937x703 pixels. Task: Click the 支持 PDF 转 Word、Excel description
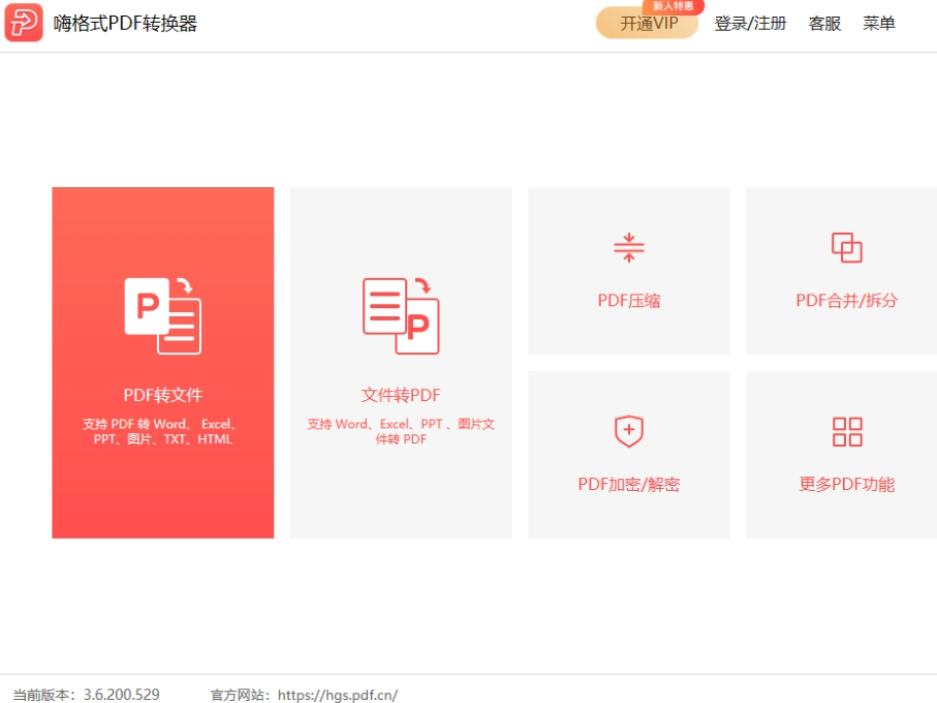point(163,432)
